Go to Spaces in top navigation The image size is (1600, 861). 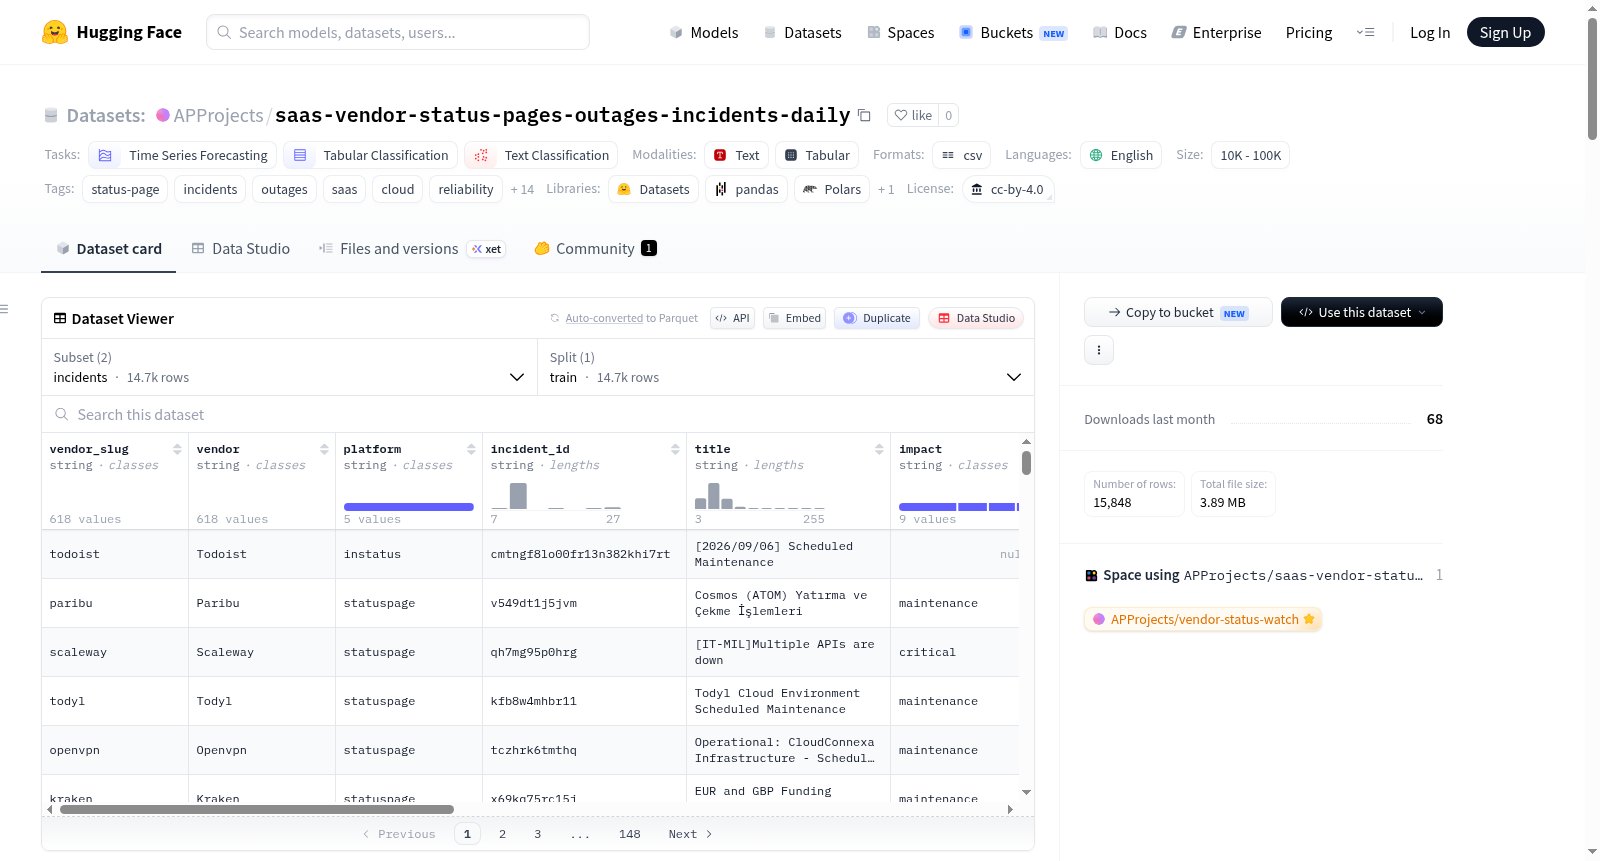coord(900,32)
